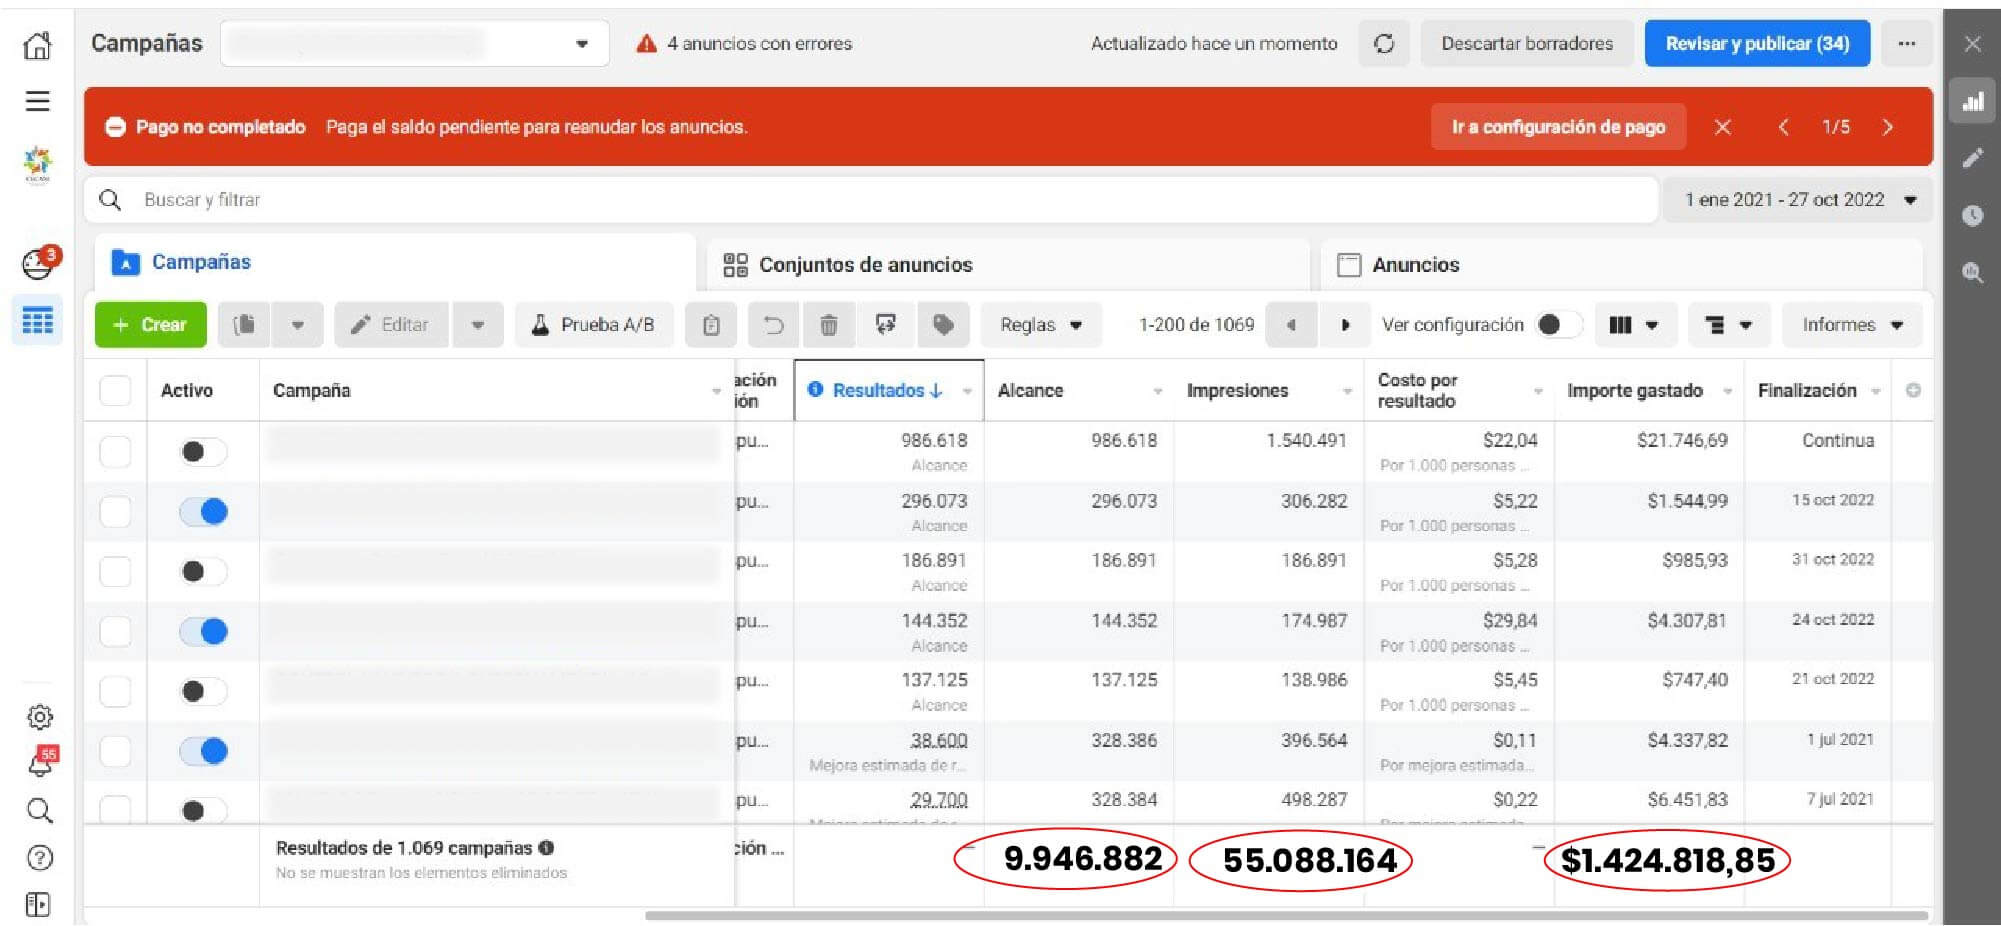Open the home icon in sidebar
Viewport: 2001px width, 926px height.
click(x=37, y=45)
